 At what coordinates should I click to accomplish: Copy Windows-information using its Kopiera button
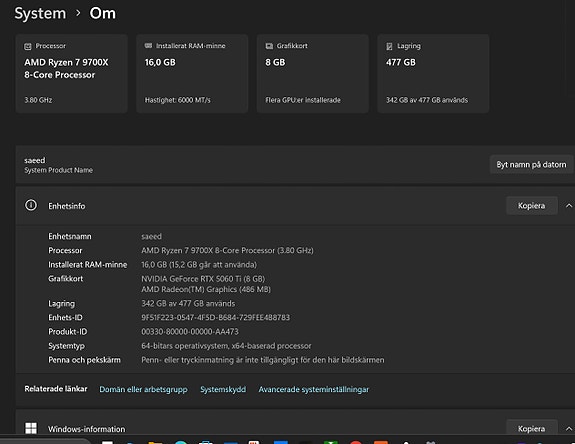531,428
